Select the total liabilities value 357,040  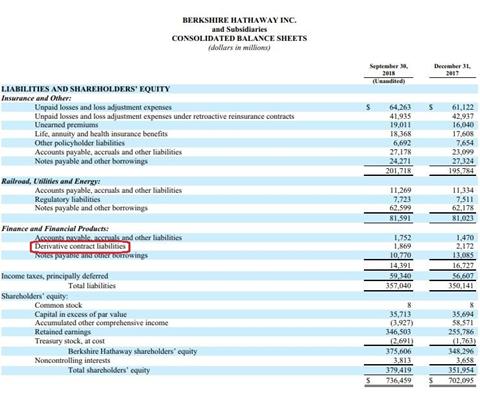click(x=398, y=286)
